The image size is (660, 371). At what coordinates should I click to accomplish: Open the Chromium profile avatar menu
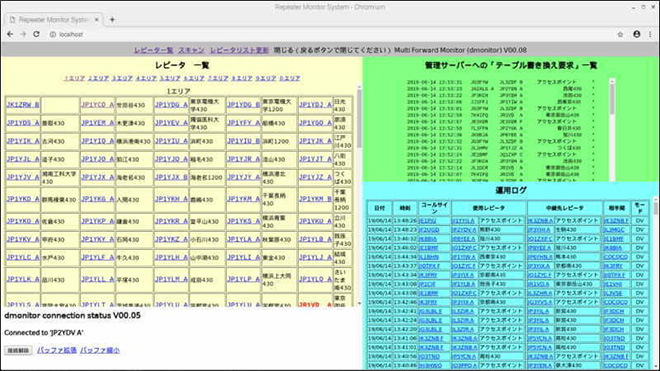coord(636,34)
